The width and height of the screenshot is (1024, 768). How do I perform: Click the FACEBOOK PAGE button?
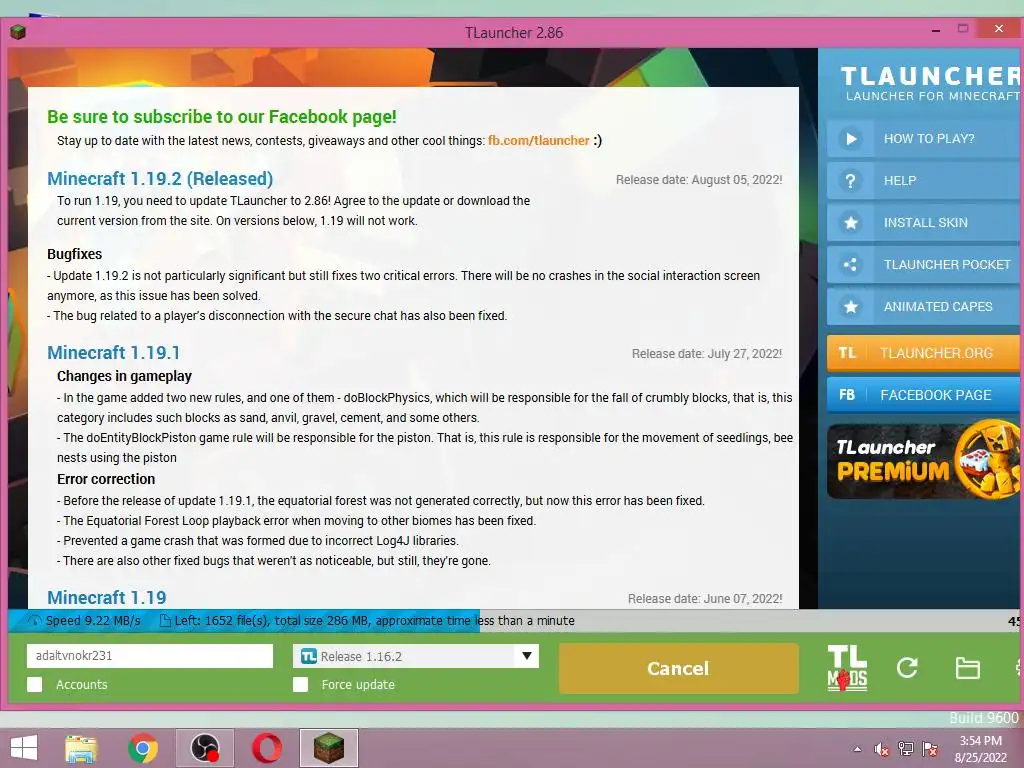tap(923, 394)
